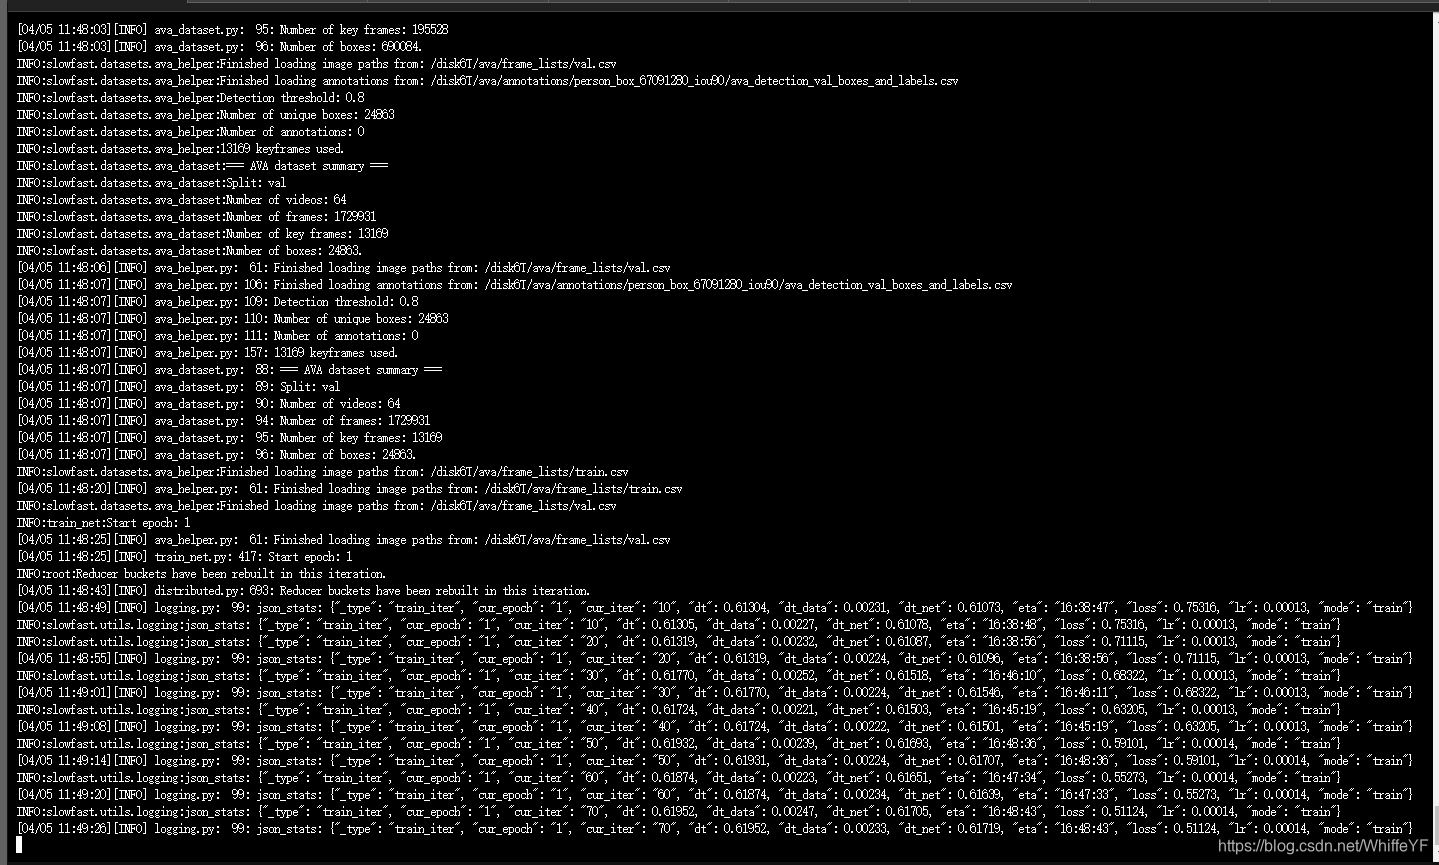Click the untimestamped ava_dataset 'Number of key frames: 13169' line
This screenshot has height=865, width=1439.
pos(202,234)
